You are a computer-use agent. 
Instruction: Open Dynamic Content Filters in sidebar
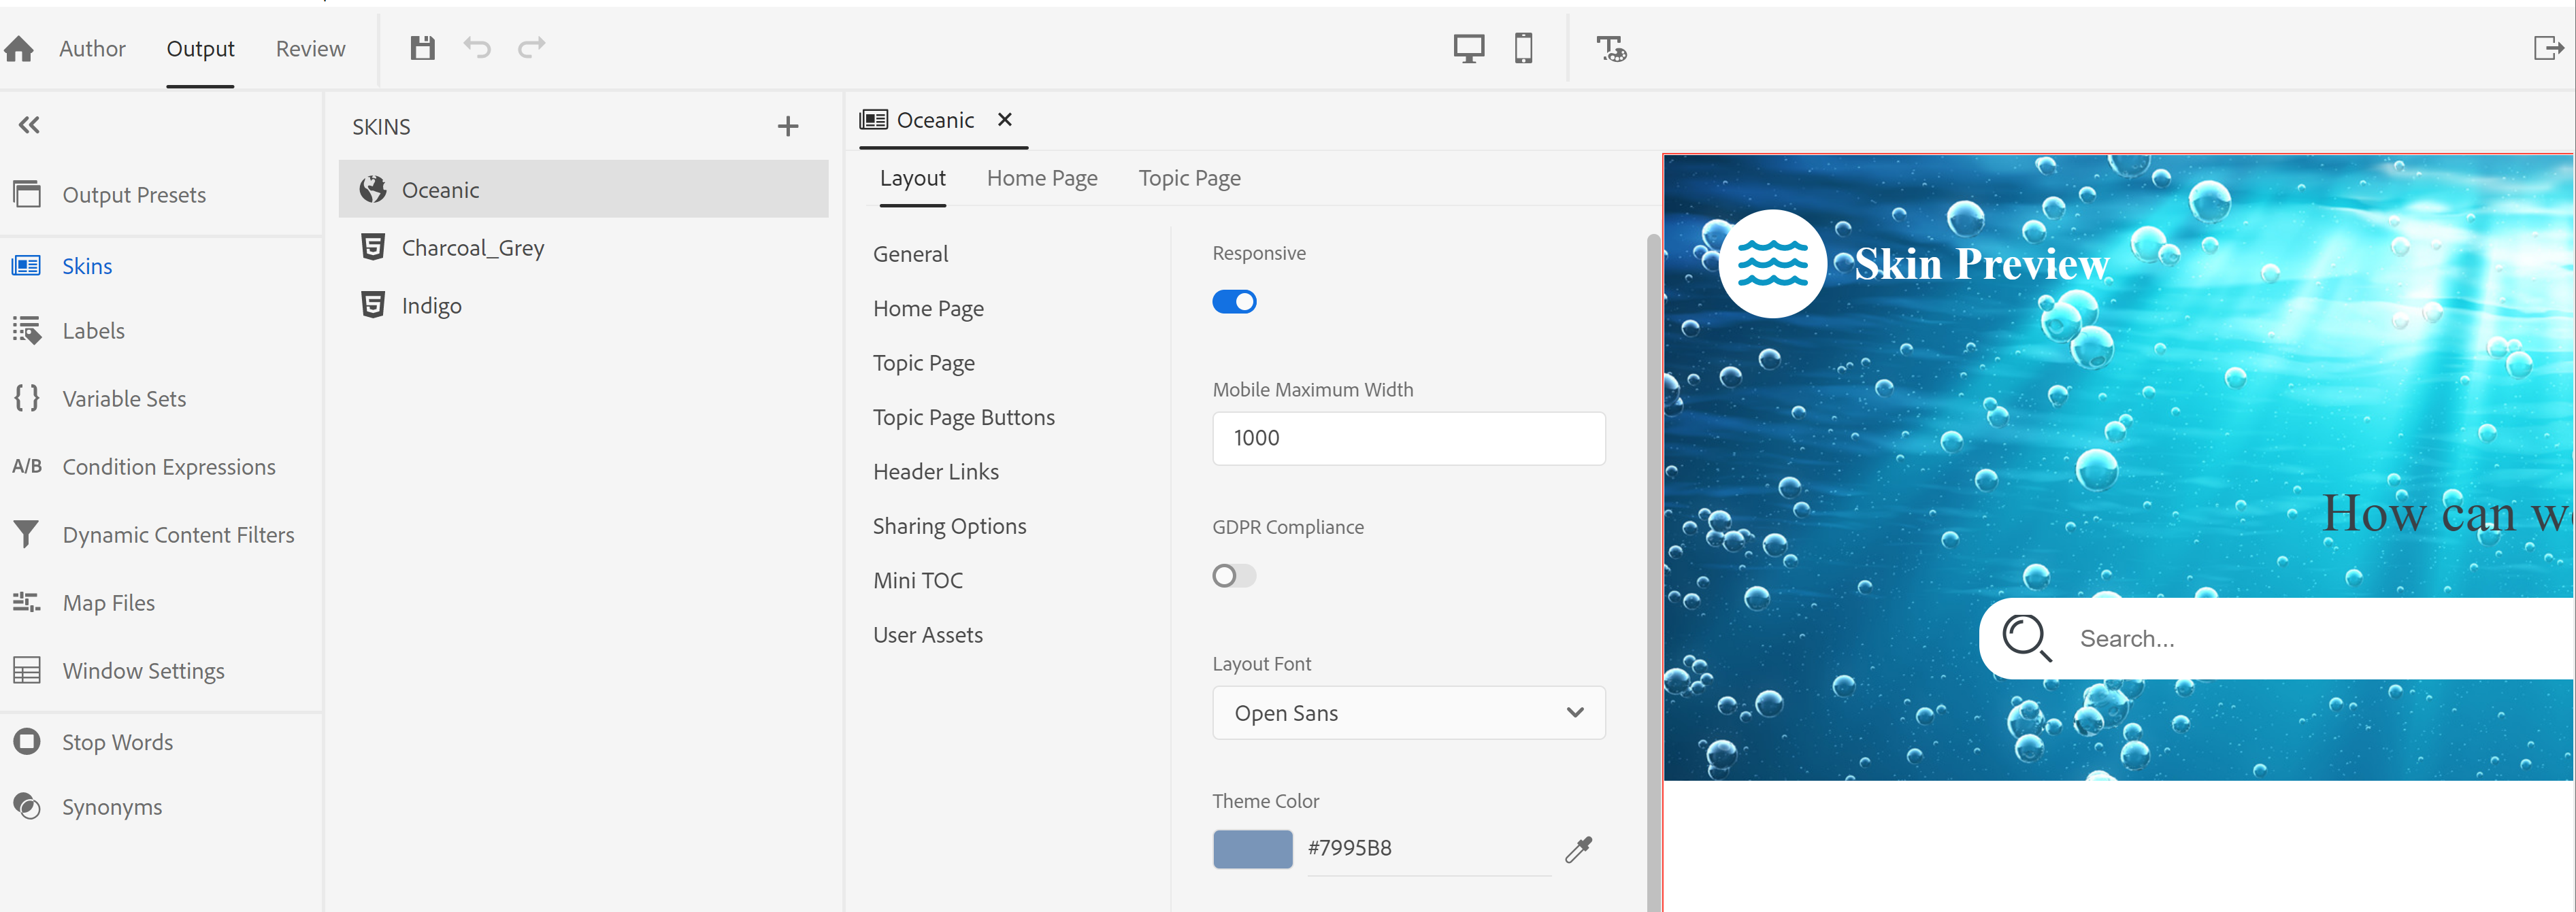click(178, 535)
